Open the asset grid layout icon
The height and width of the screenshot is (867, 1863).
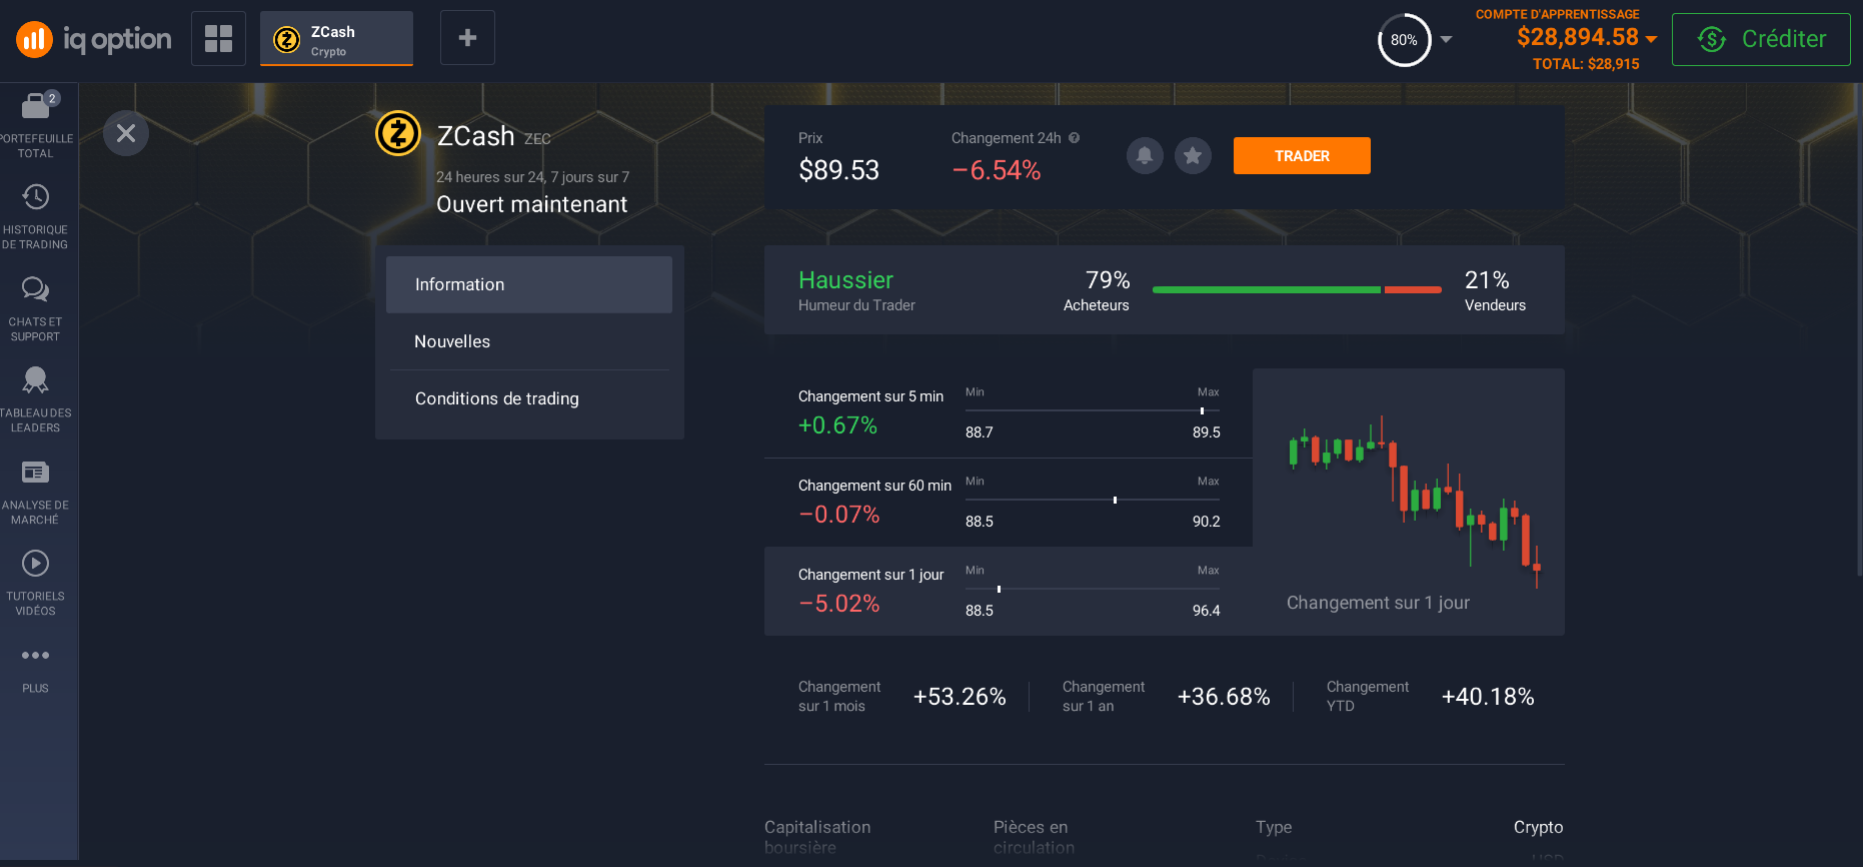click(x=218, y=38)
